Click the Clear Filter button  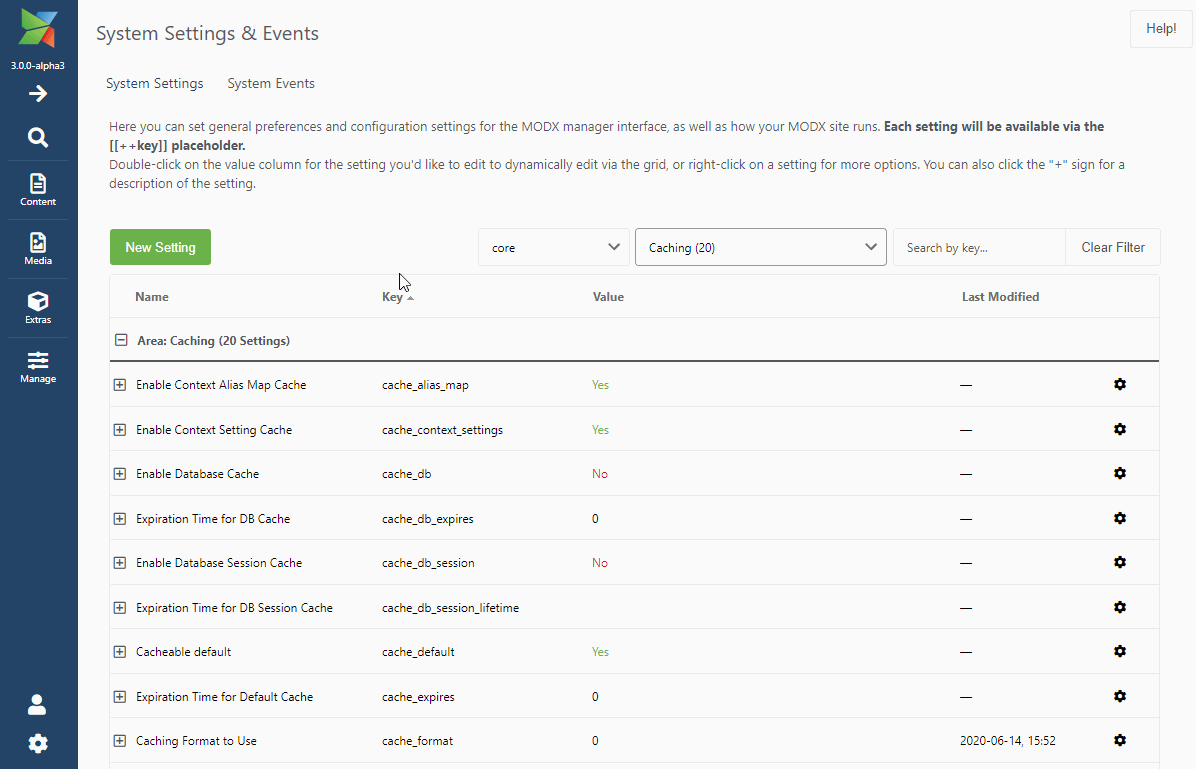[x=1113, y=247]
